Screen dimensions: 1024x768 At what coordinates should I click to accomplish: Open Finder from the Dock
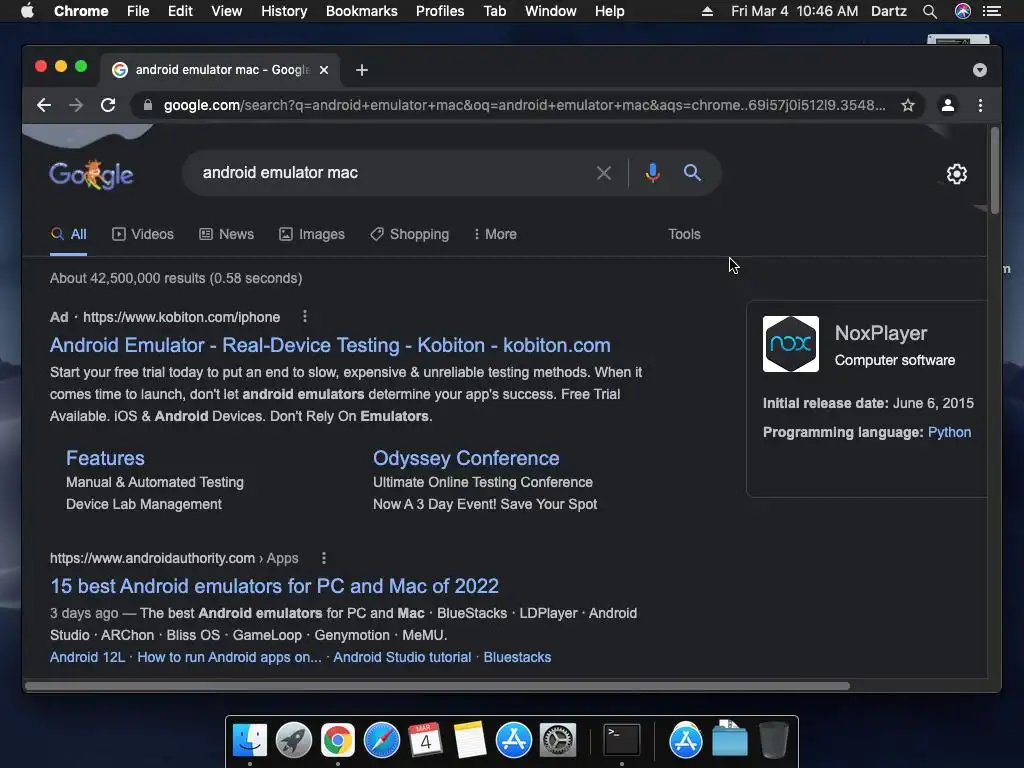(x=250, y=740)
